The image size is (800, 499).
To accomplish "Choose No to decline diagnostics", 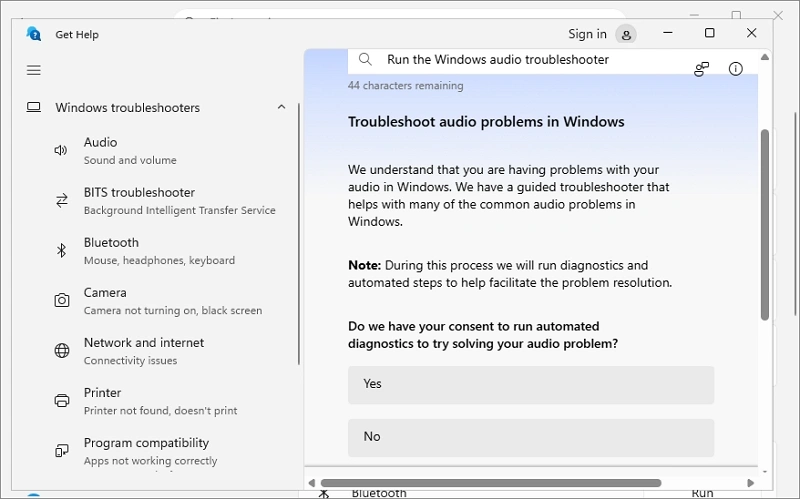I will pos(531,437).
